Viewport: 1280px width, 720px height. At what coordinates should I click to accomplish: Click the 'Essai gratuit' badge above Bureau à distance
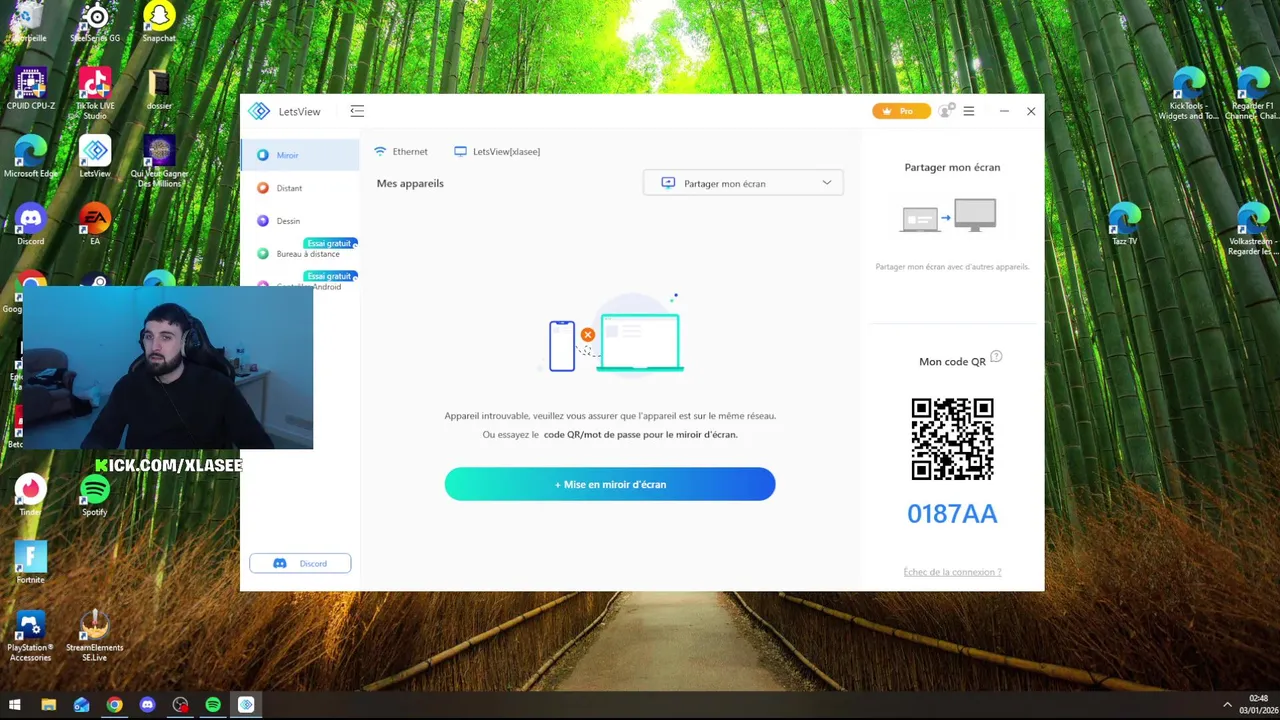click(x=331, y=243)
